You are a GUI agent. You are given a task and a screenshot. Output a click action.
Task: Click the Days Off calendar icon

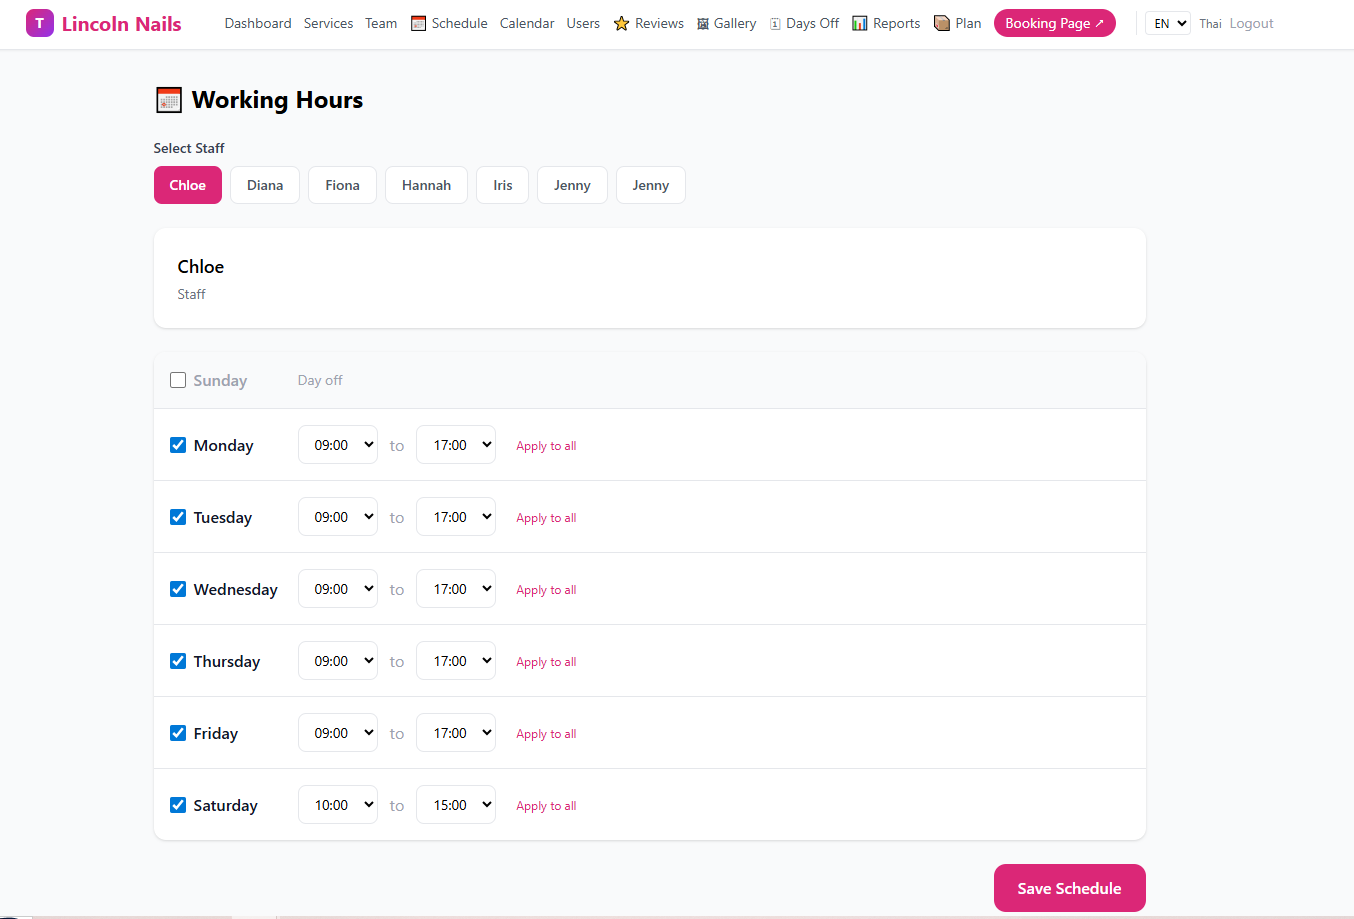(775, 23)
